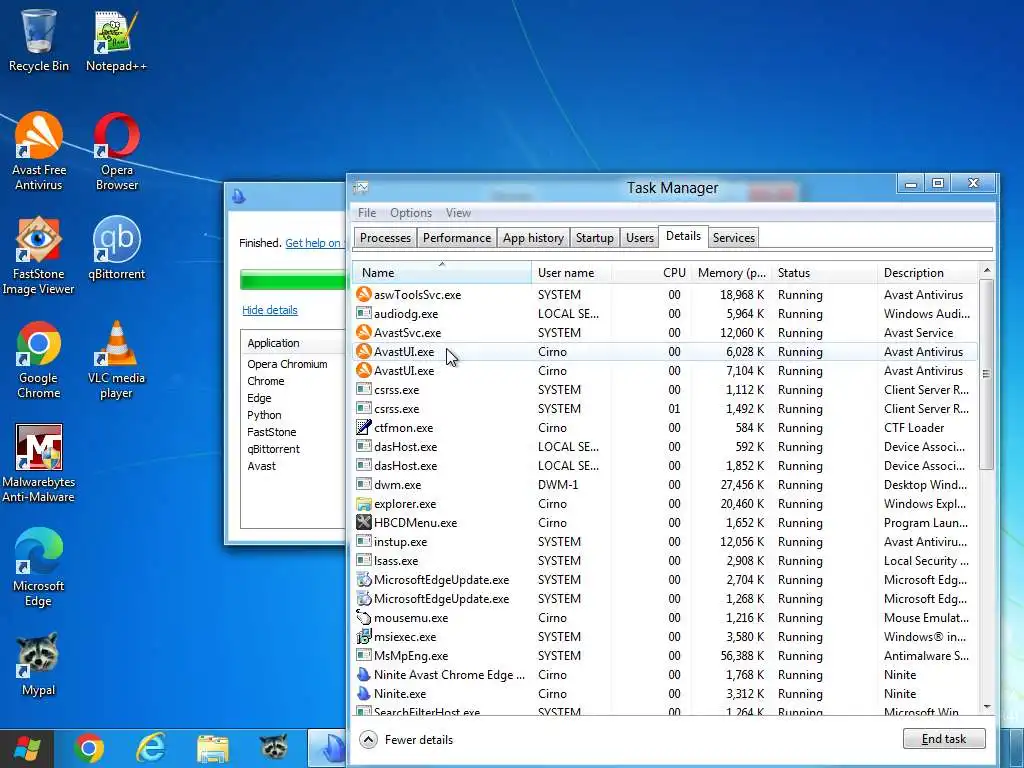Screen dimensions: 1024x768
Task: Launch Google Chrome desktop icon
Action: point(39,359)
